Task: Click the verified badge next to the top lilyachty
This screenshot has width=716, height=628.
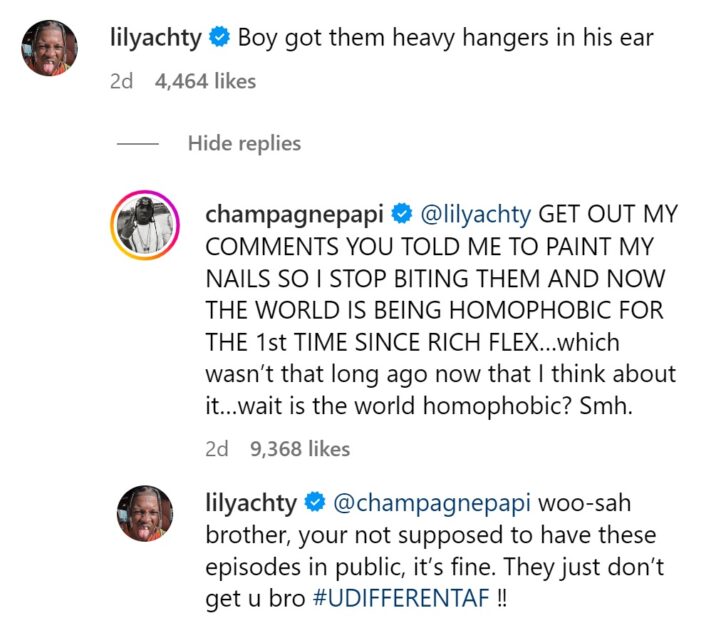Action: coord(219,37)
